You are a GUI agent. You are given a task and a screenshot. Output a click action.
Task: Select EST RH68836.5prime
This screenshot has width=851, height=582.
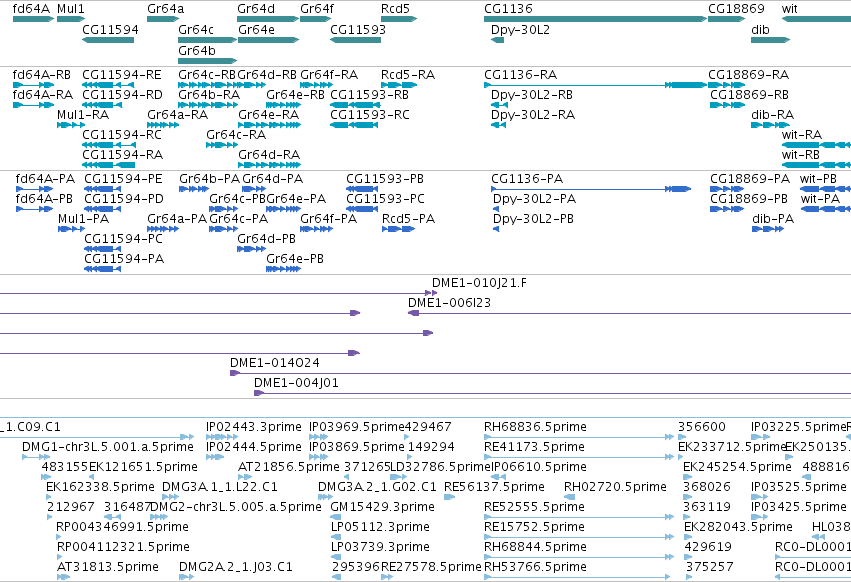pos(535,427)
